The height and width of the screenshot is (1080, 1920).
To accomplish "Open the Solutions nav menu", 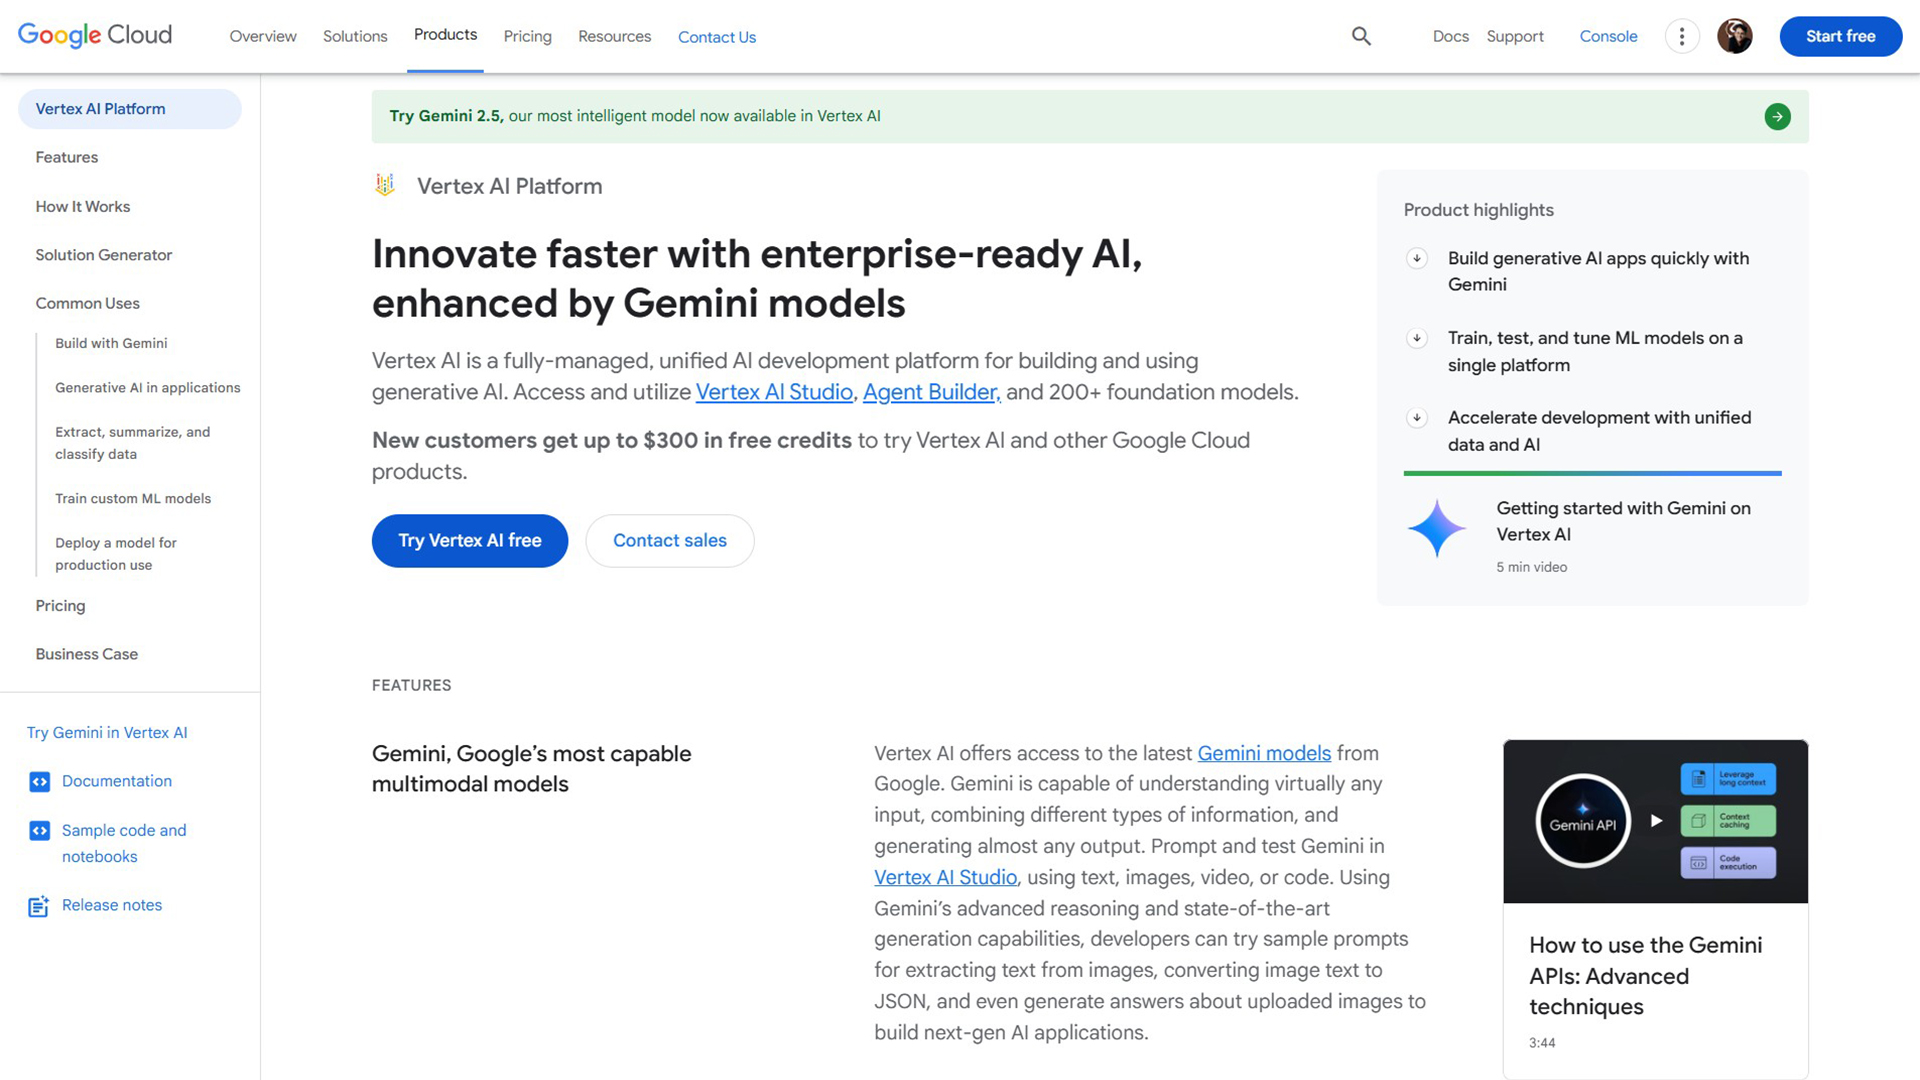I will click(355, 36).
